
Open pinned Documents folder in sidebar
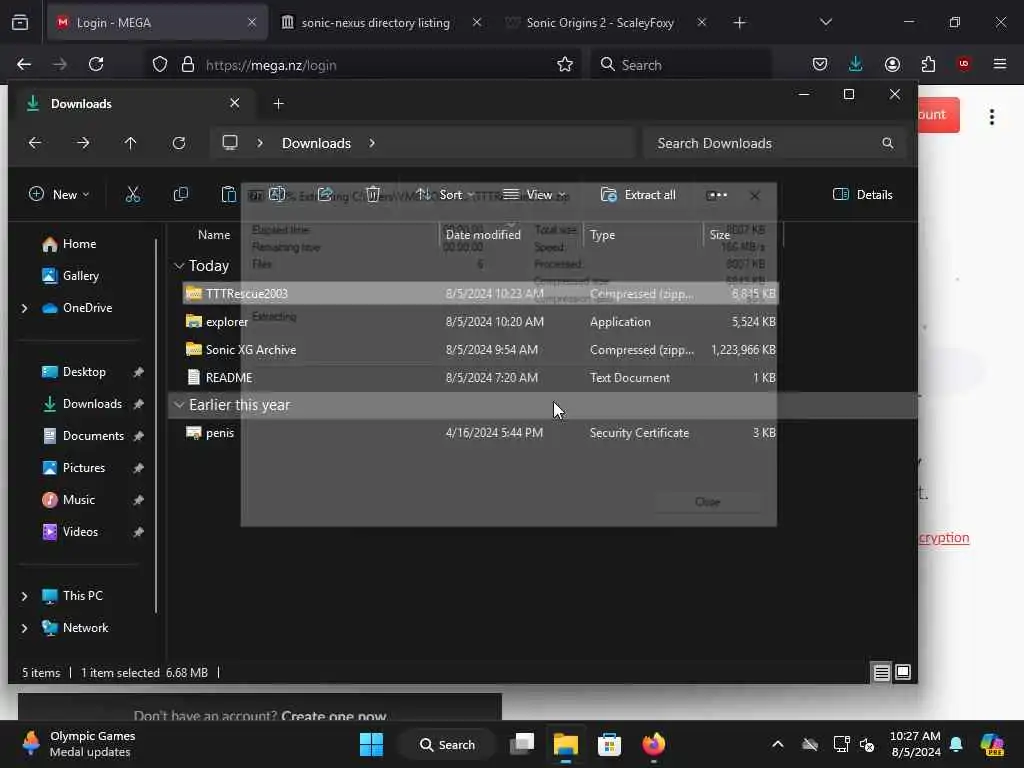93,436
